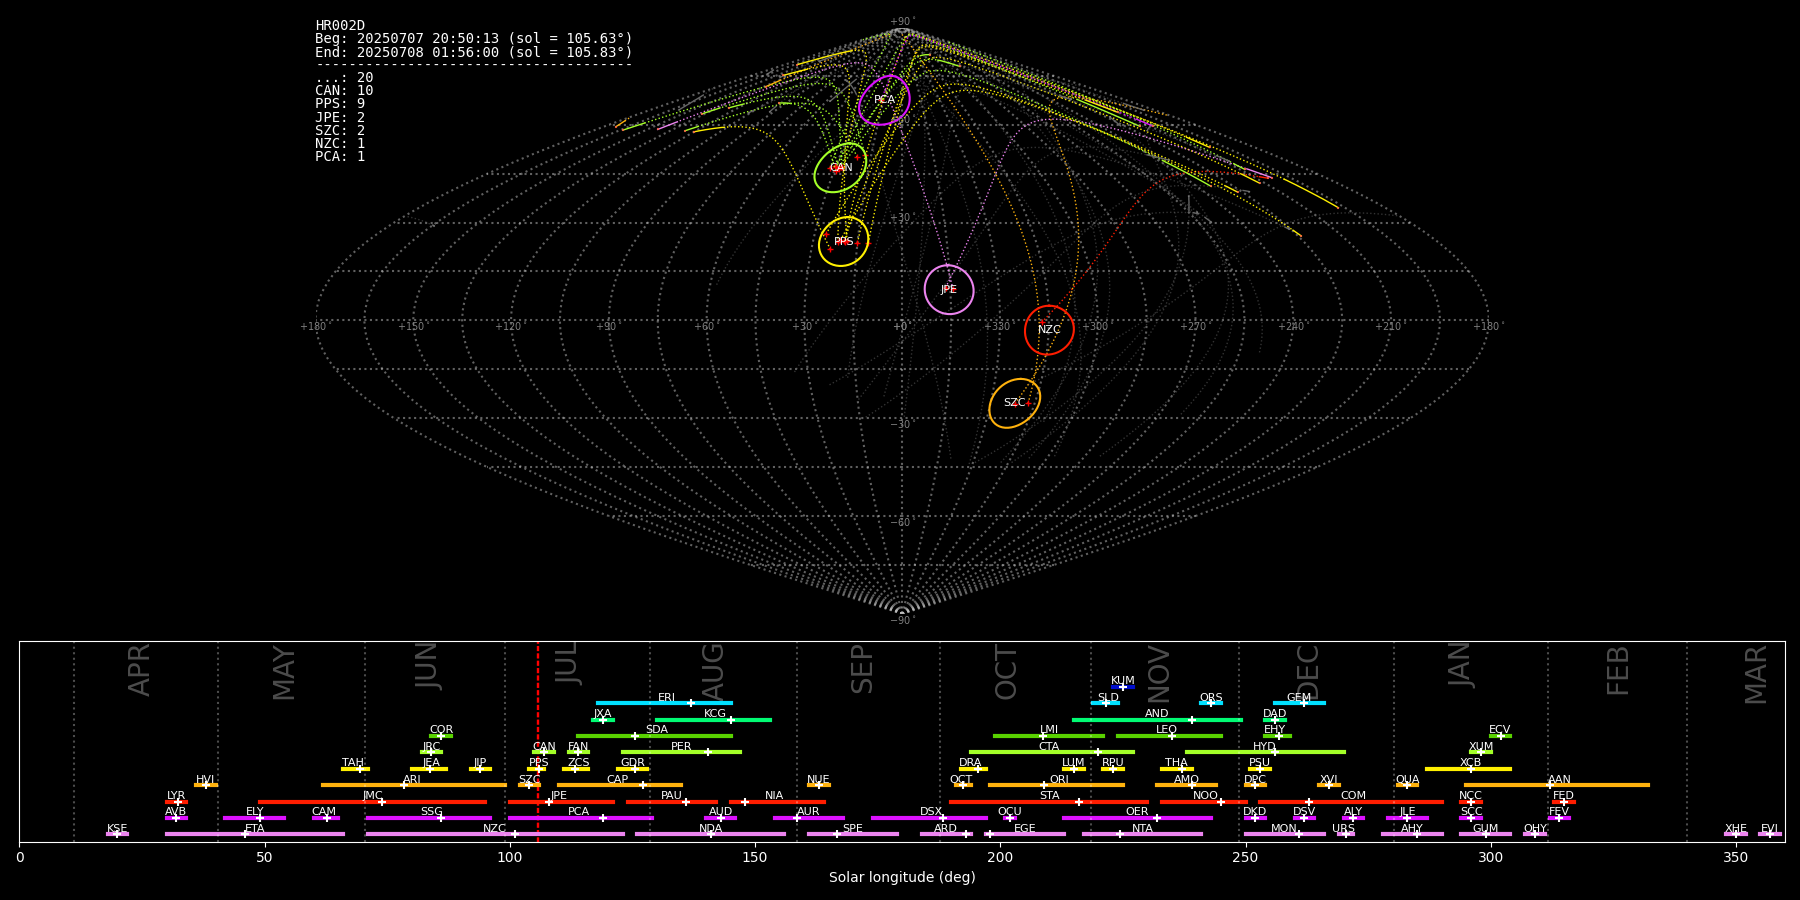This screenshot has width=1800, height=900.
Task: Click the 'JPE: 2' count line
Action: 340,118
